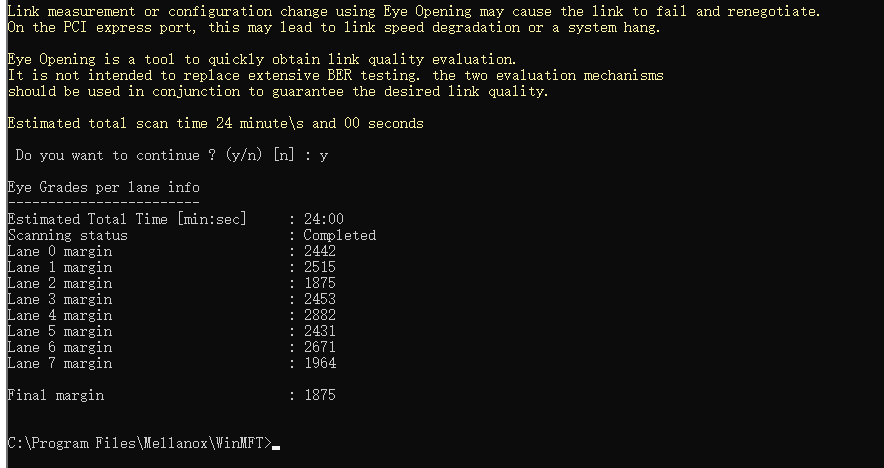
Task: Click the Scanning status Completed text
Action: pyautogui.click(x=339, y=236)
